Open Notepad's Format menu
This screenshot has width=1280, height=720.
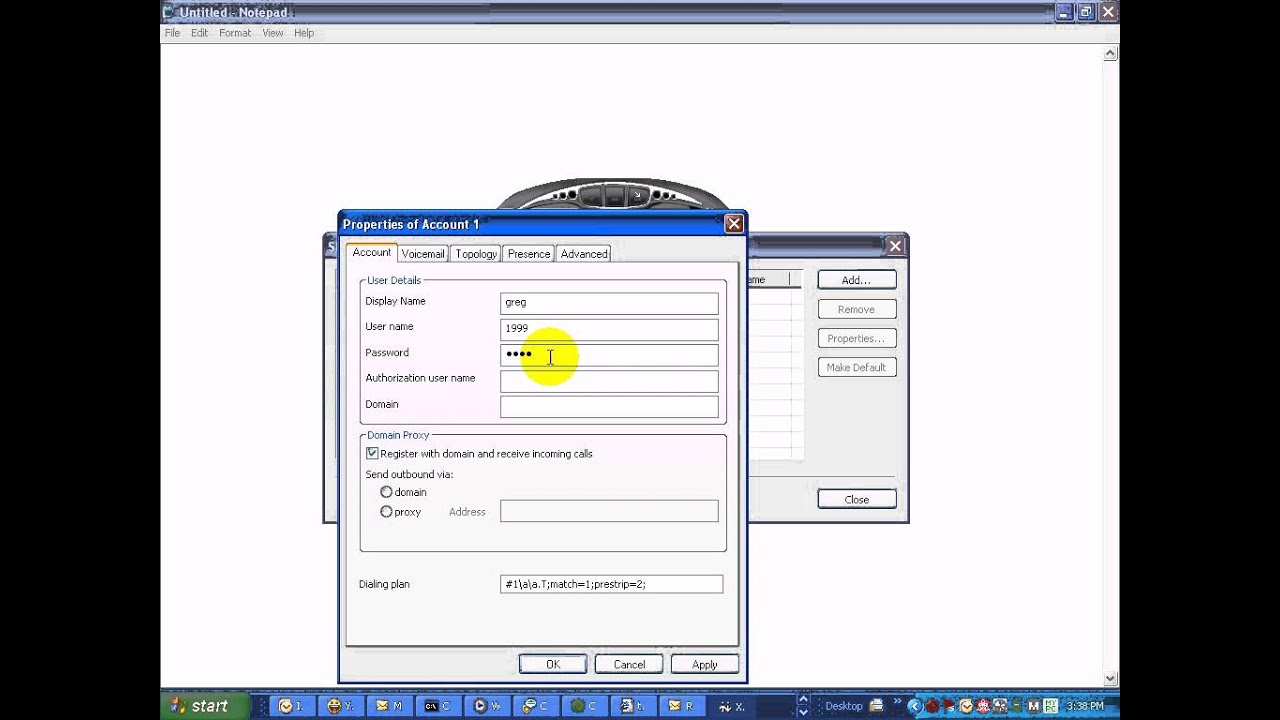[x=235, y=33]
